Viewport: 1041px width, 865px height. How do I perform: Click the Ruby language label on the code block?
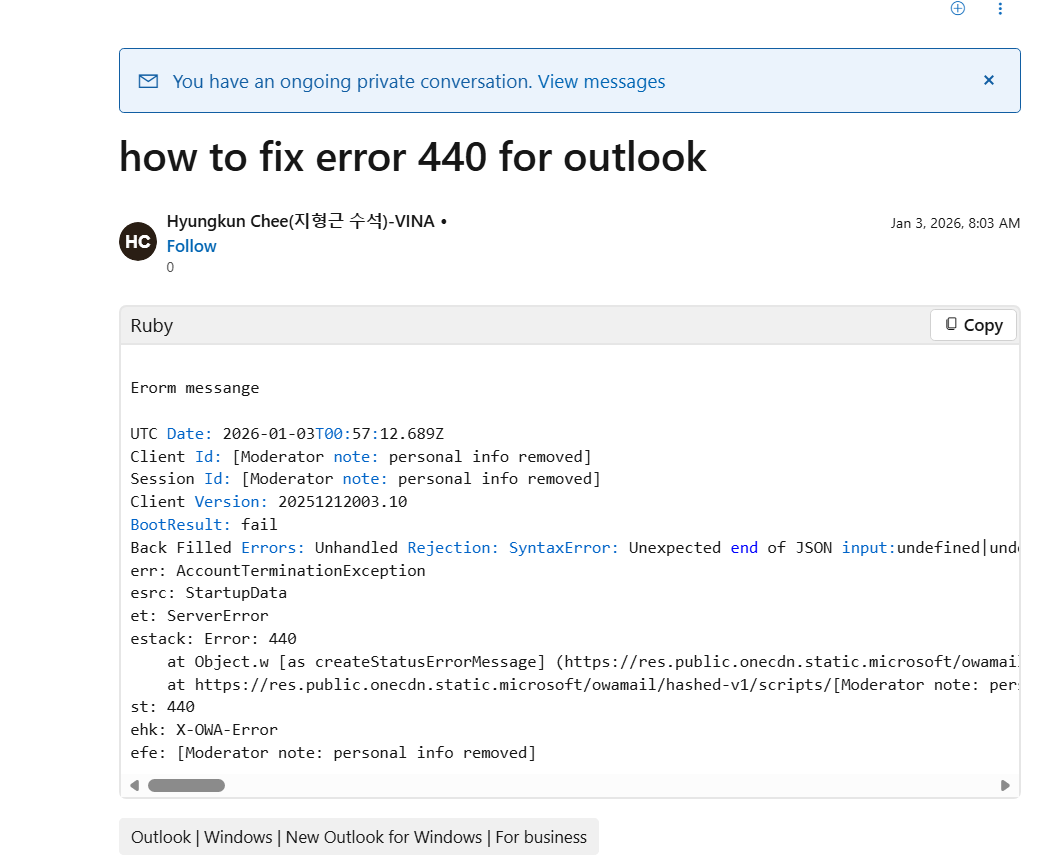(x=150, y=325)
